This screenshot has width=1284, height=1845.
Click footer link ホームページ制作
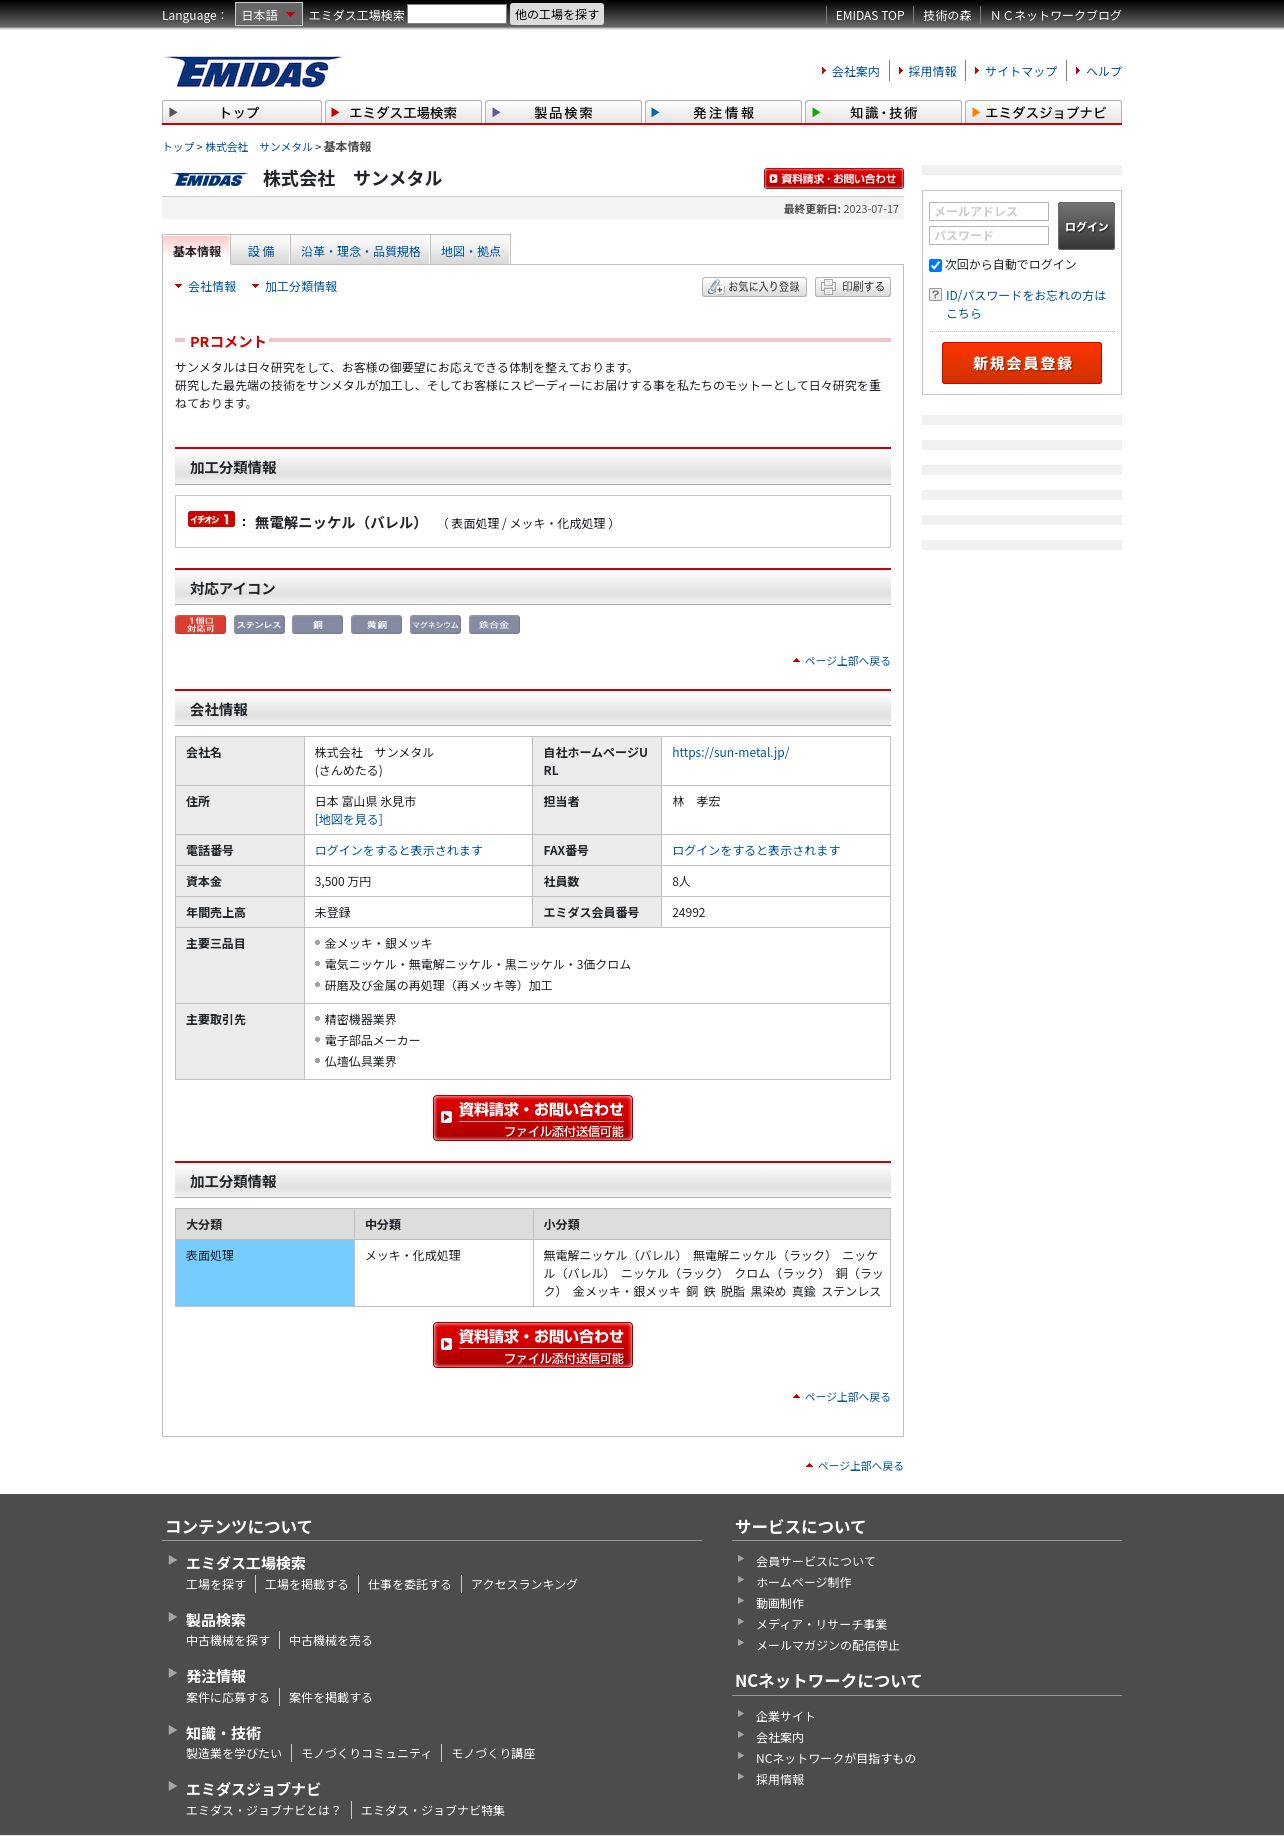click(803, 1583)
